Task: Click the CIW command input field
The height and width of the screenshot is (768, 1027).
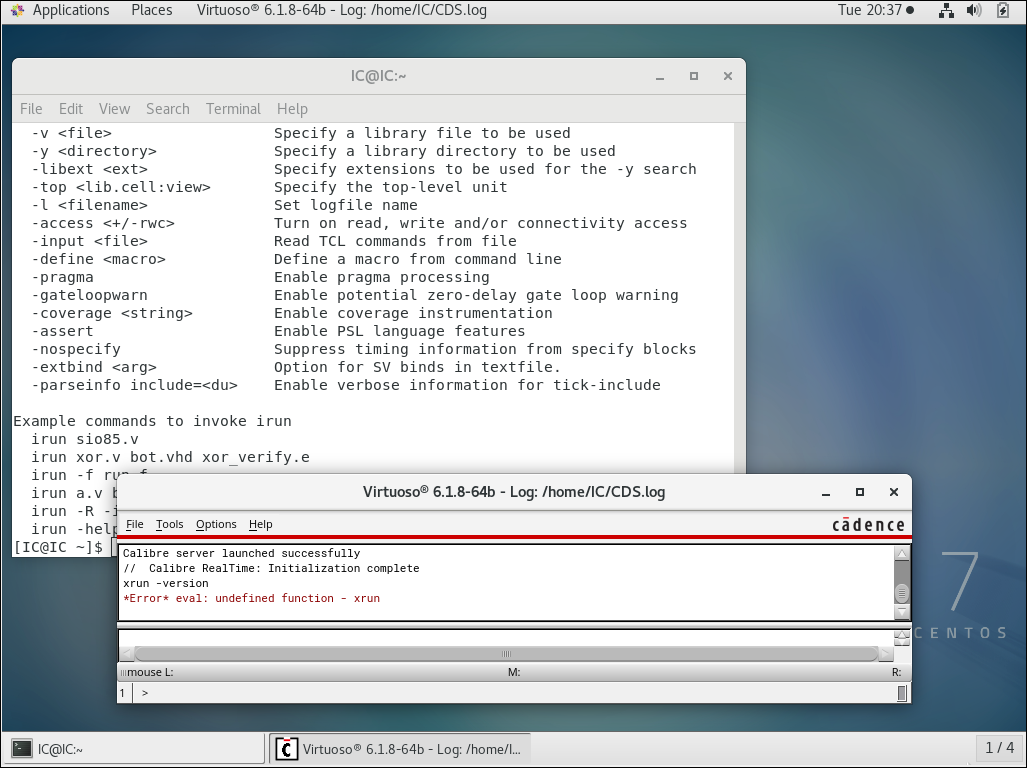Action: point(515,692)
